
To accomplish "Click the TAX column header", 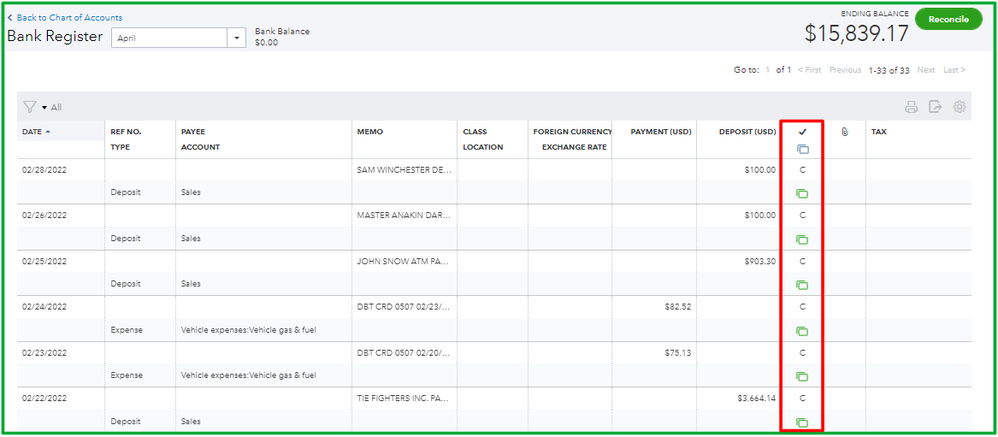I will (879, 132).
